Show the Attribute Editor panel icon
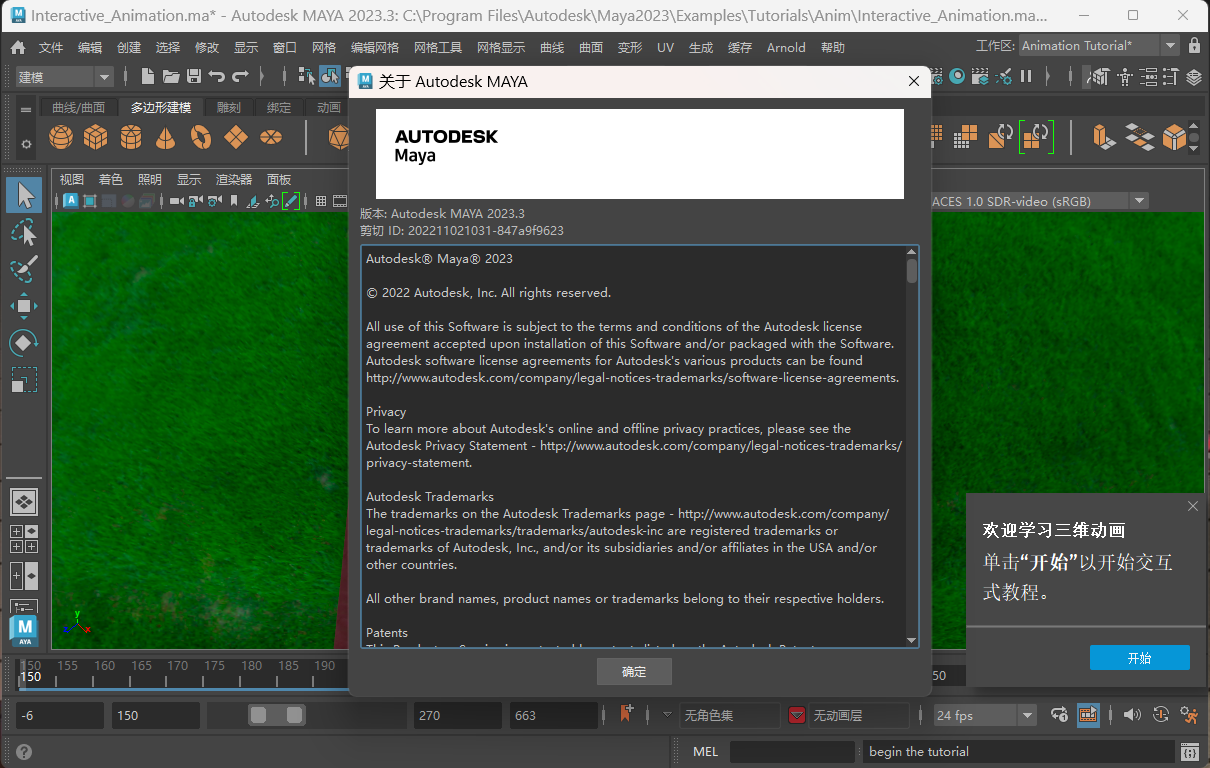 click(1148, 76)
